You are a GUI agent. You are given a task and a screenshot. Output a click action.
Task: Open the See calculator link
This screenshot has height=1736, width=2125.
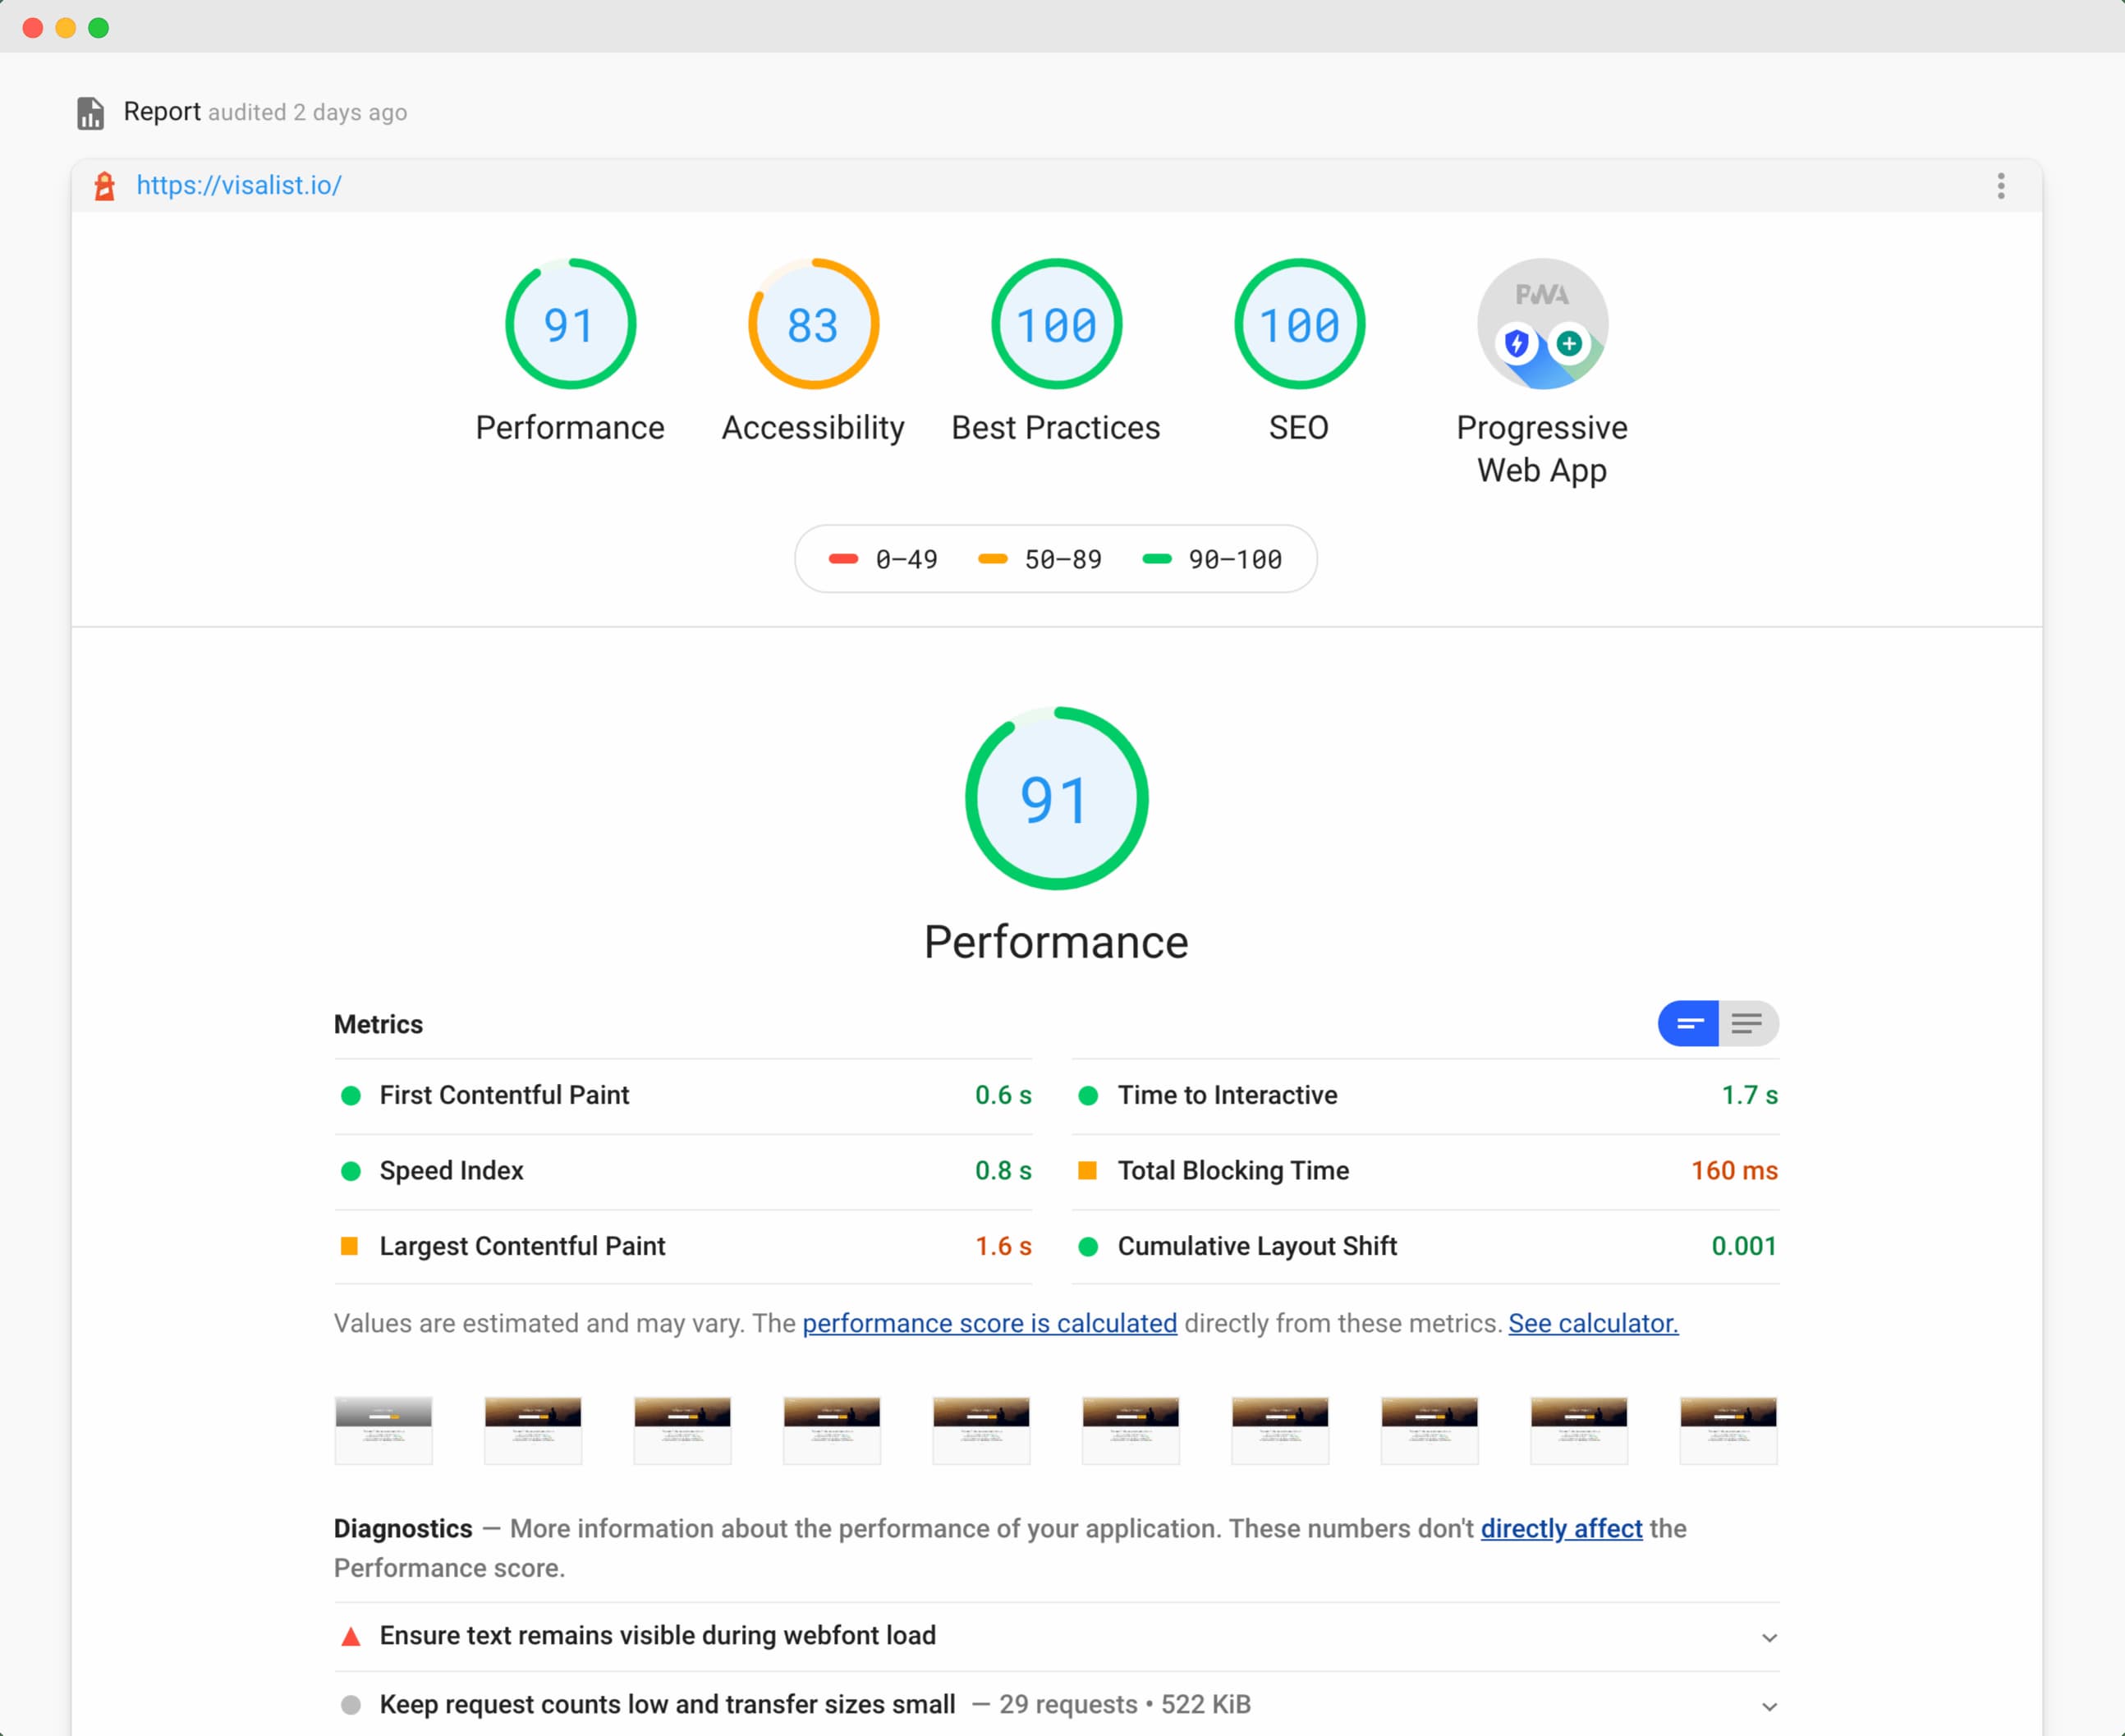(x=1593, y=1323)
